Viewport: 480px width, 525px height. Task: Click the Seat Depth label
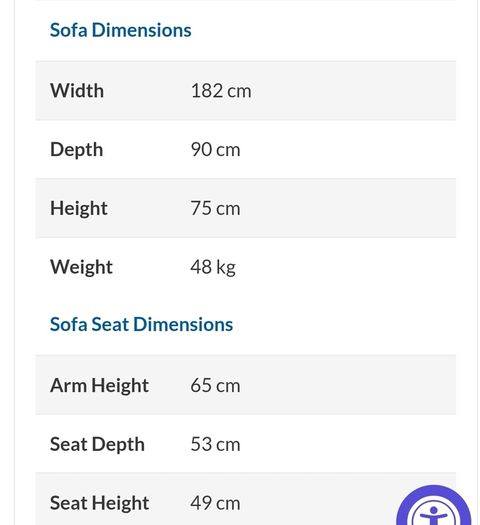97,445
